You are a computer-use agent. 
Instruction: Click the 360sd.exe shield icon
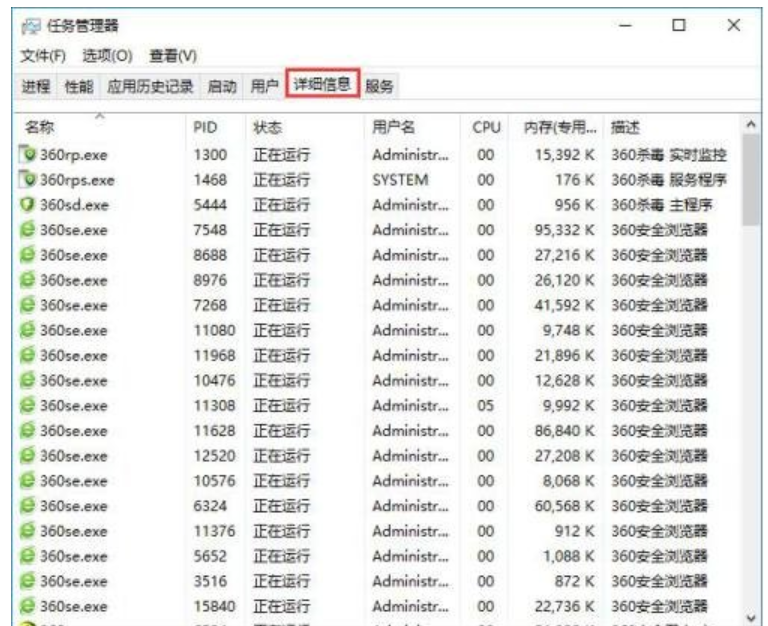(28, 205)
